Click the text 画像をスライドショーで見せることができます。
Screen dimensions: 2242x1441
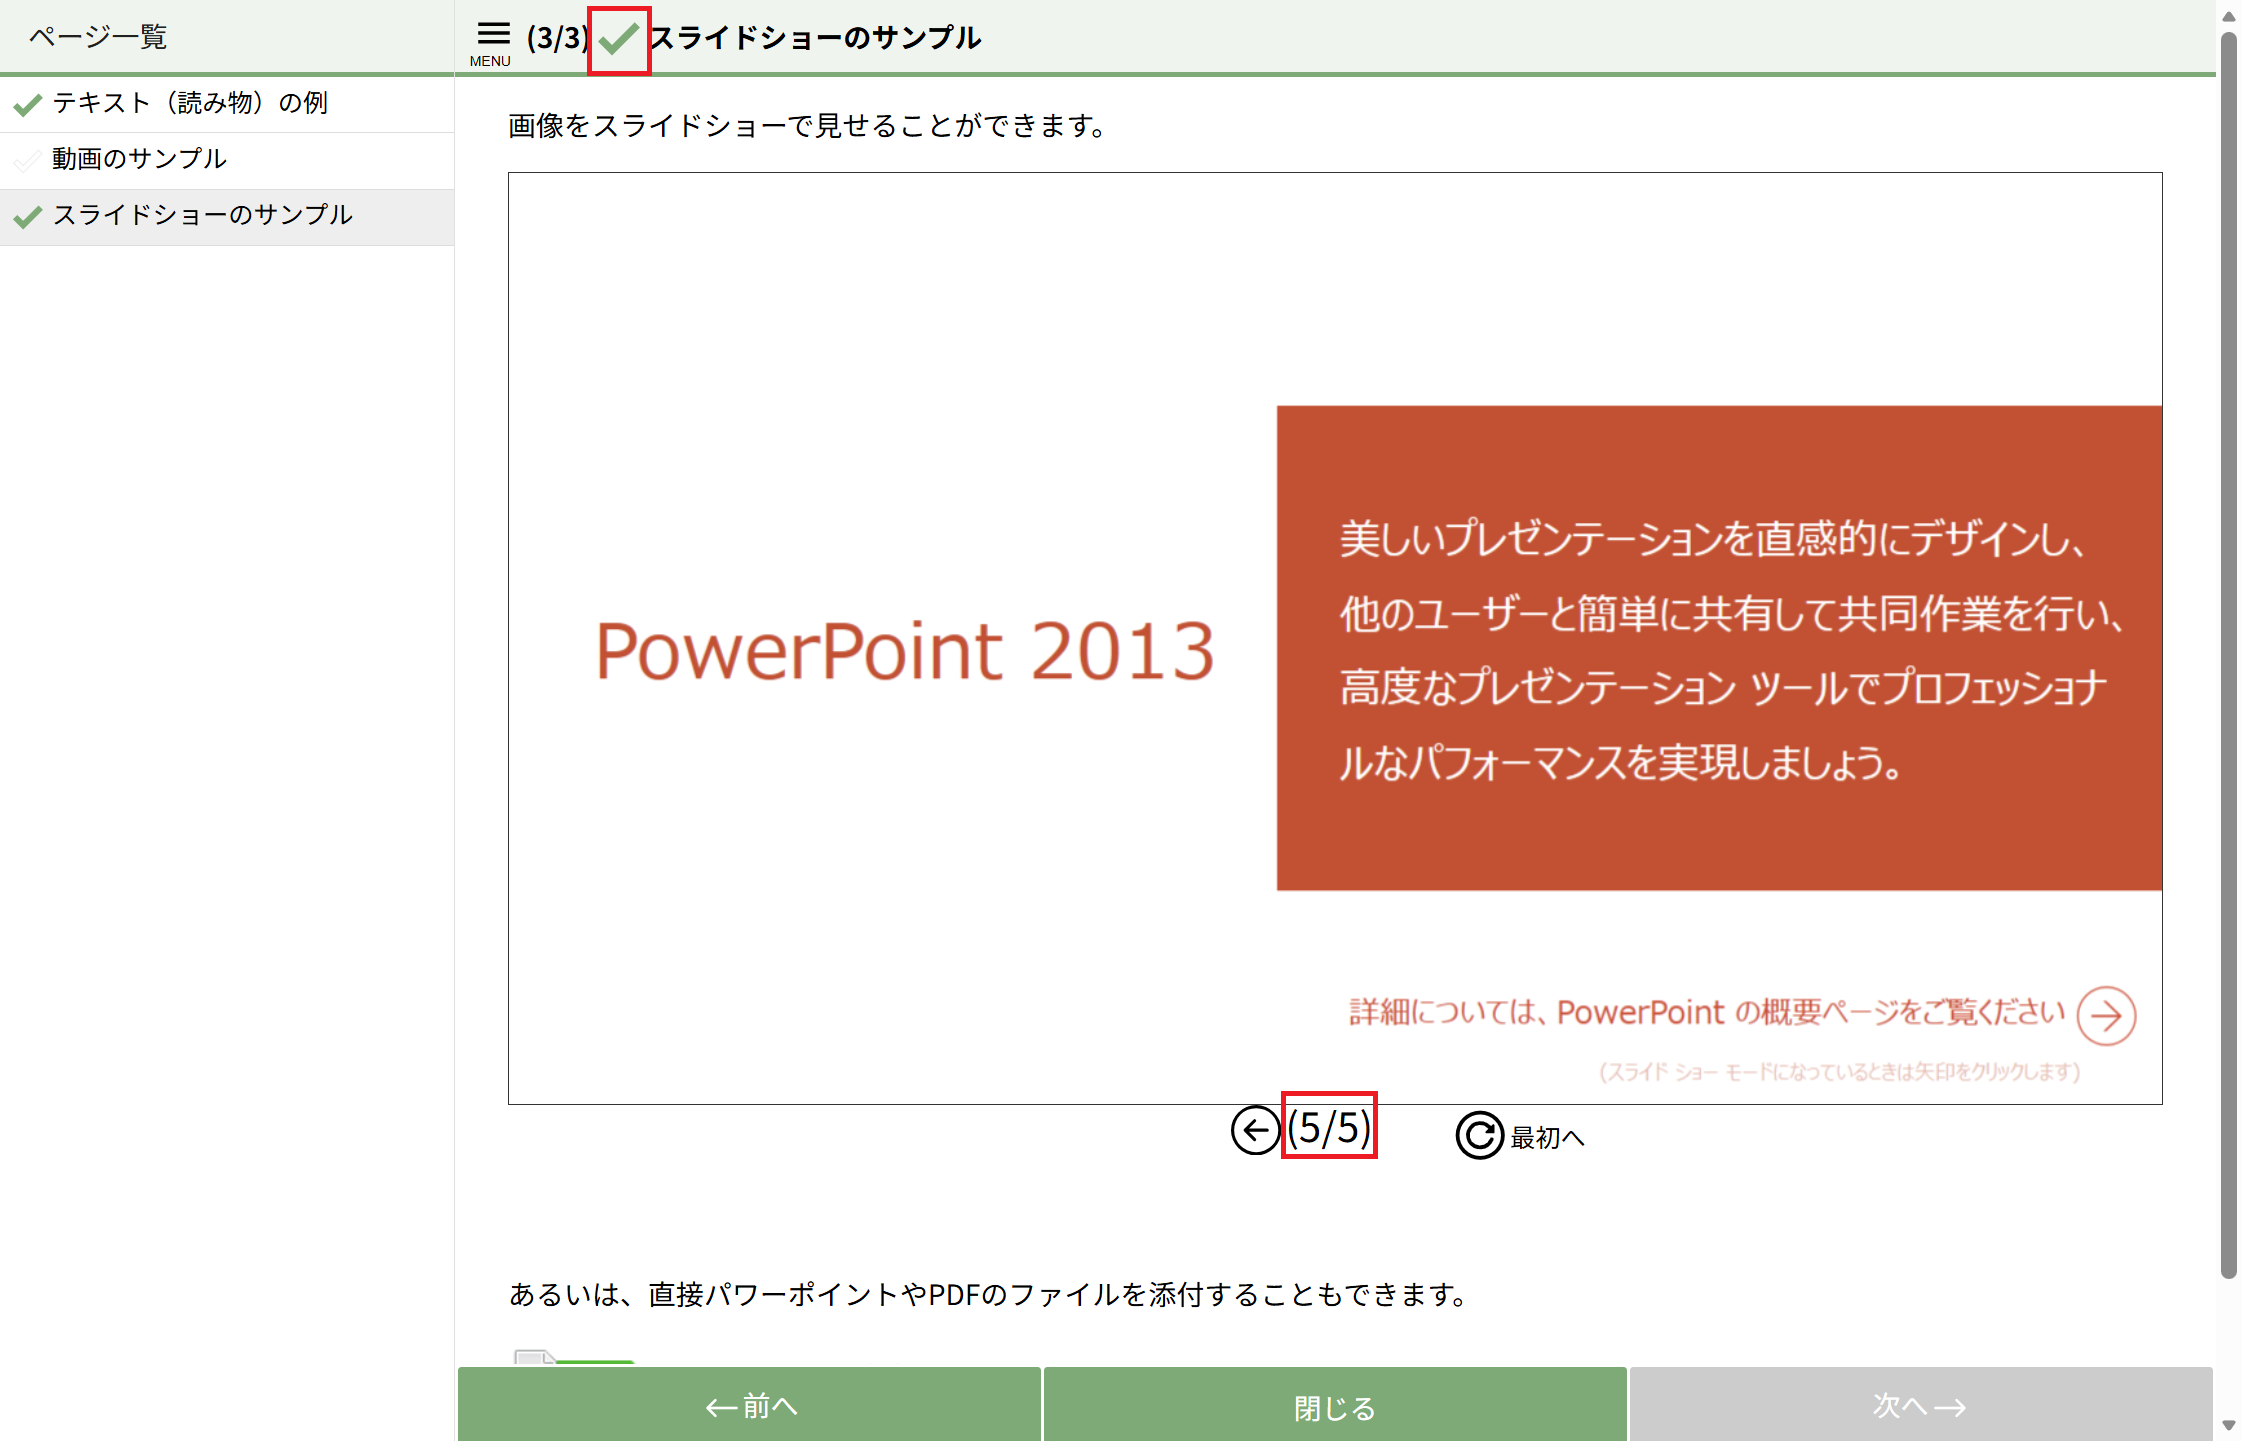tap(807, 126)
